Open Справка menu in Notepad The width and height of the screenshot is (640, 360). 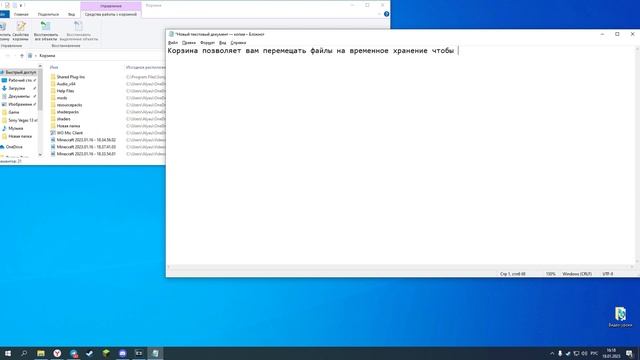click(x=238, y=42)
